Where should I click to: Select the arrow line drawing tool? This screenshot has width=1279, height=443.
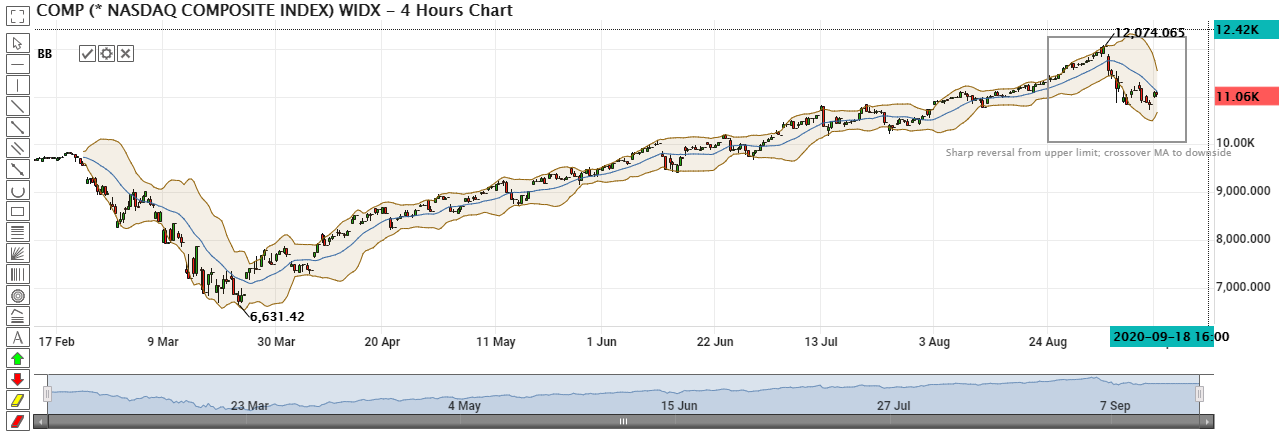(x=17, y=169)
